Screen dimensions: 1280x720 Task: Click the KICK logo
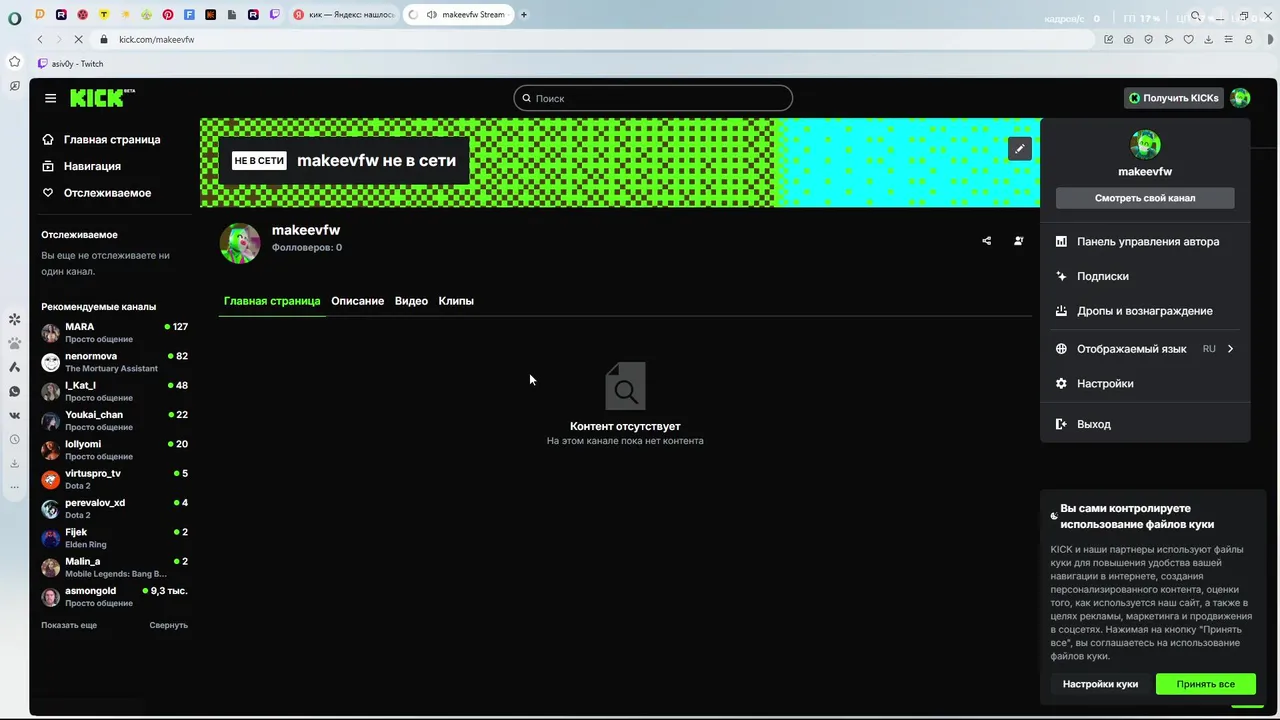102,97
